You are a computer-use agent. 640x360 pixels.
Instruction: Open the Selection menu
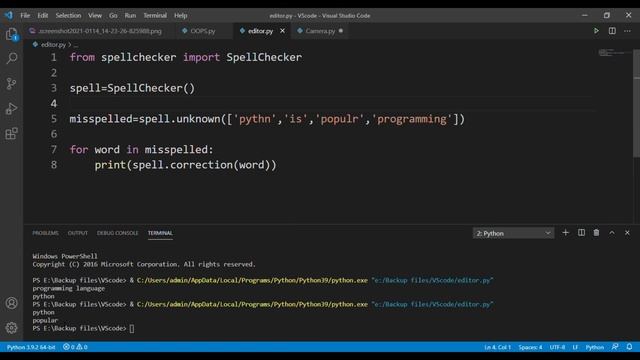[x=68, y=16]
